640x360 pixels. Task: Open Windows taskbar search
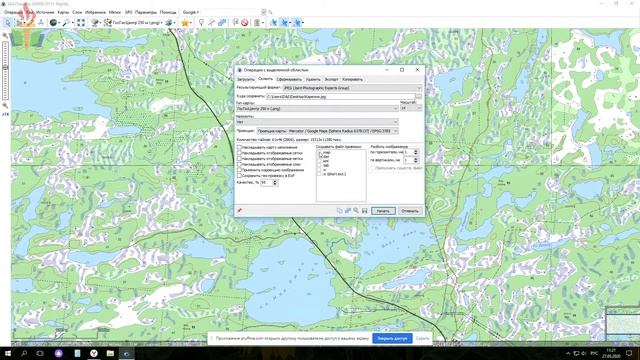(24, 353)
